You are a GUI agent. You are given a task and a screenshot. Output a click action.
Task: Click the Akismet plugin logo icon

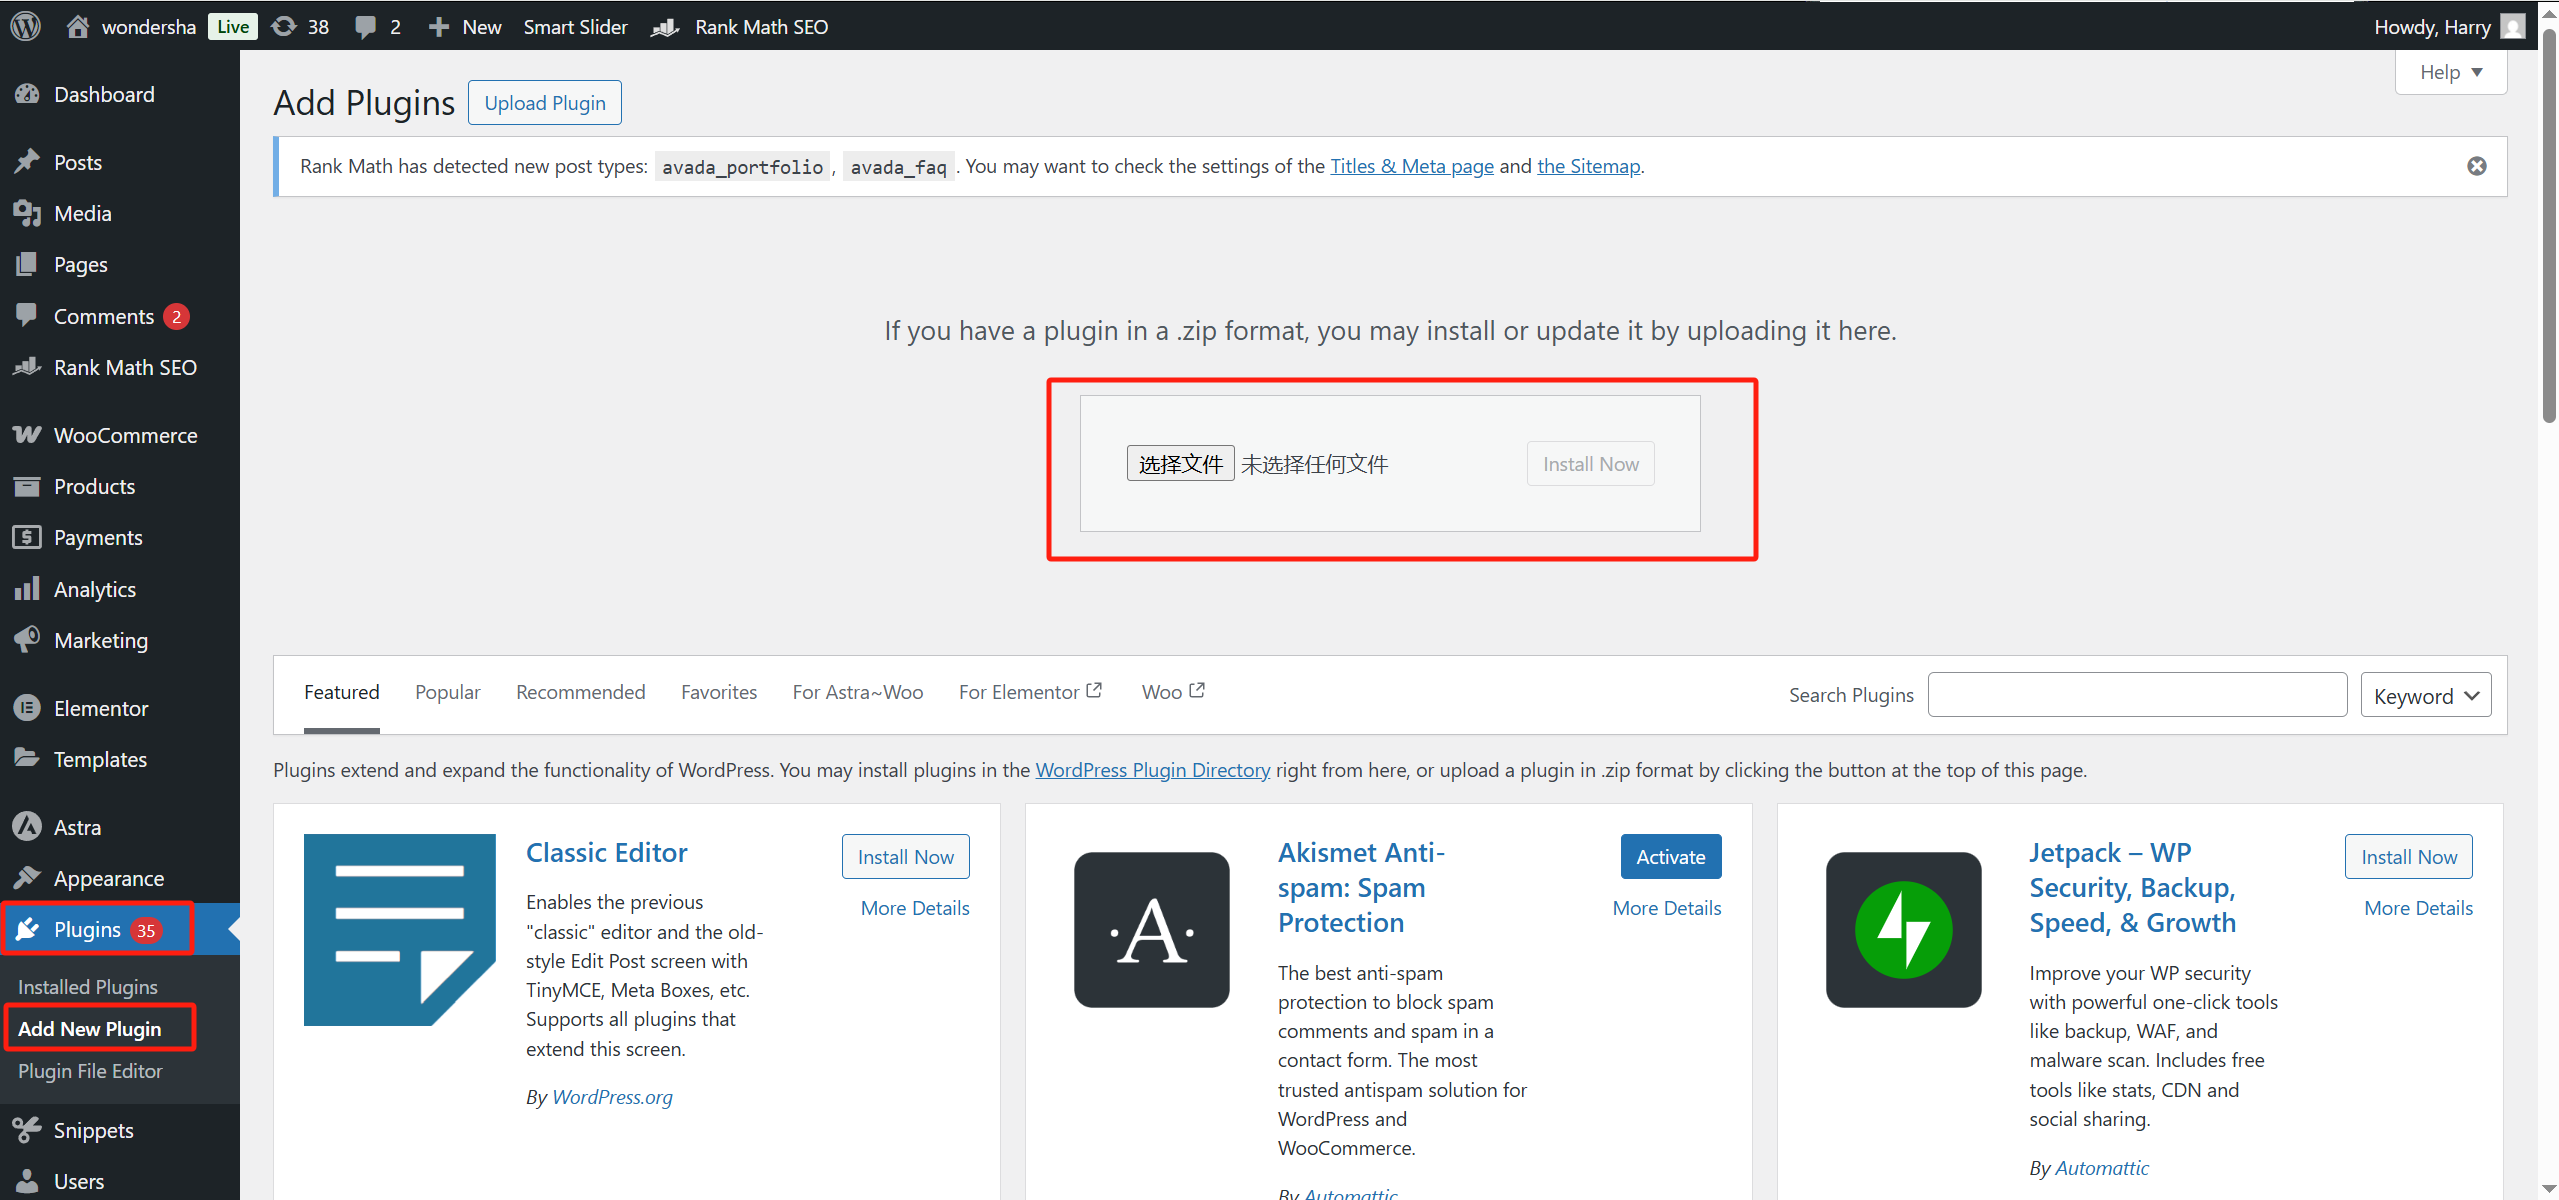click(1151, 929)
